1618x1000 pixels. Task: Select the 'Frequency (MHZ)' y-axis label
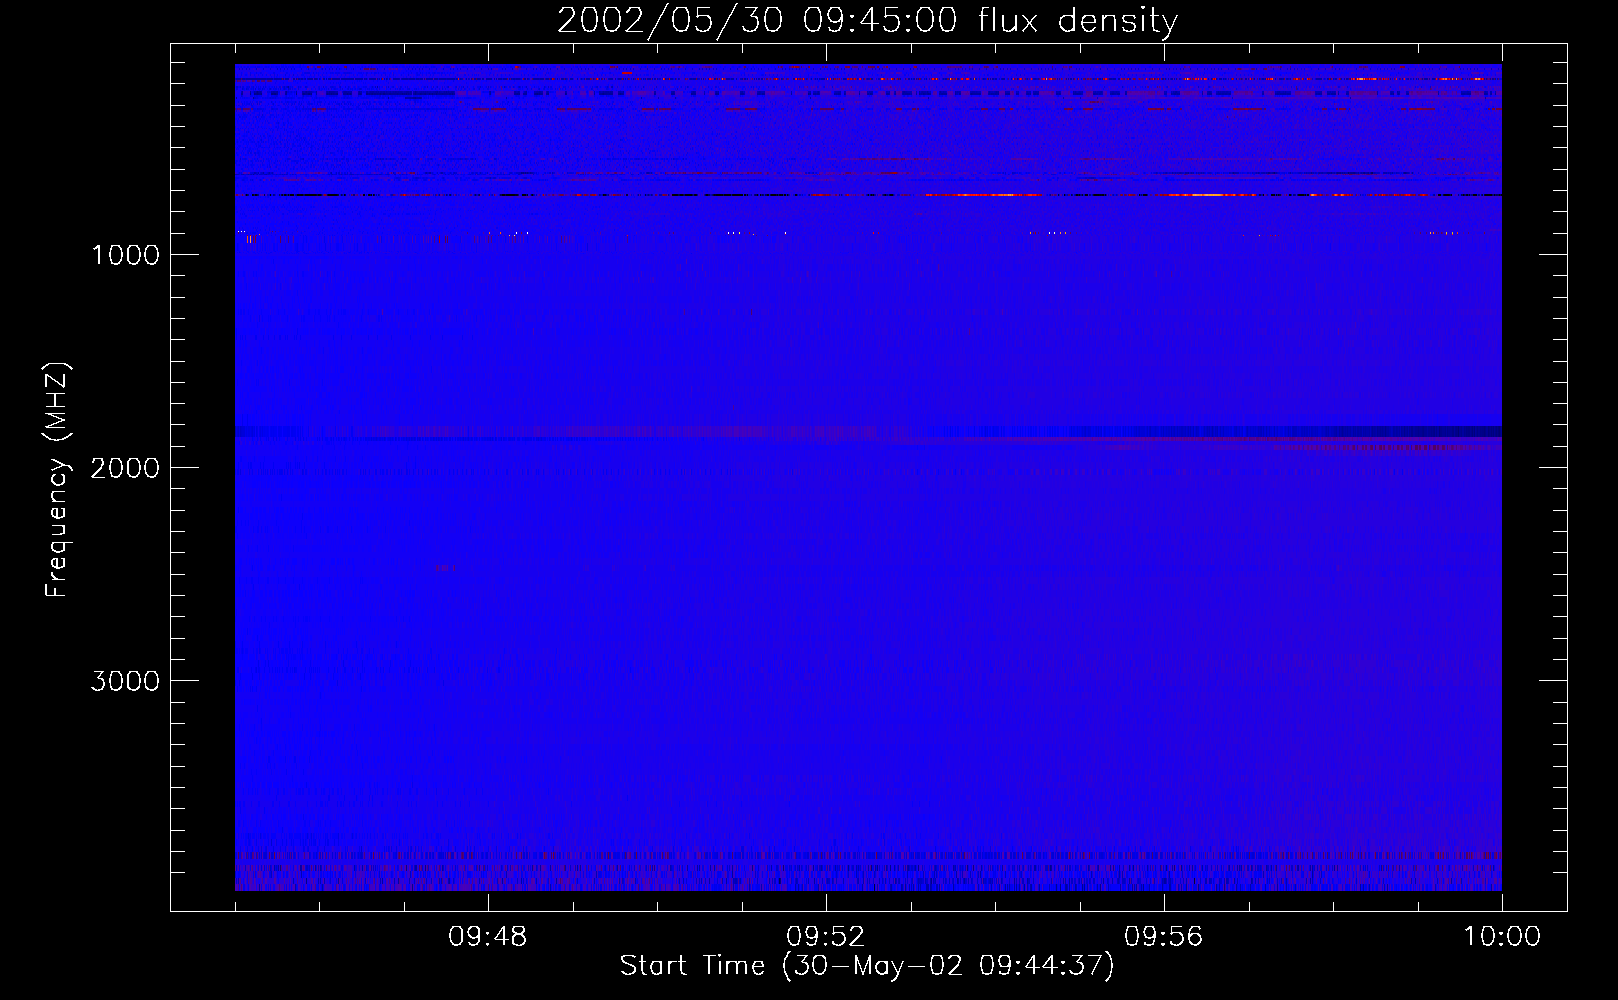point(57,480)
